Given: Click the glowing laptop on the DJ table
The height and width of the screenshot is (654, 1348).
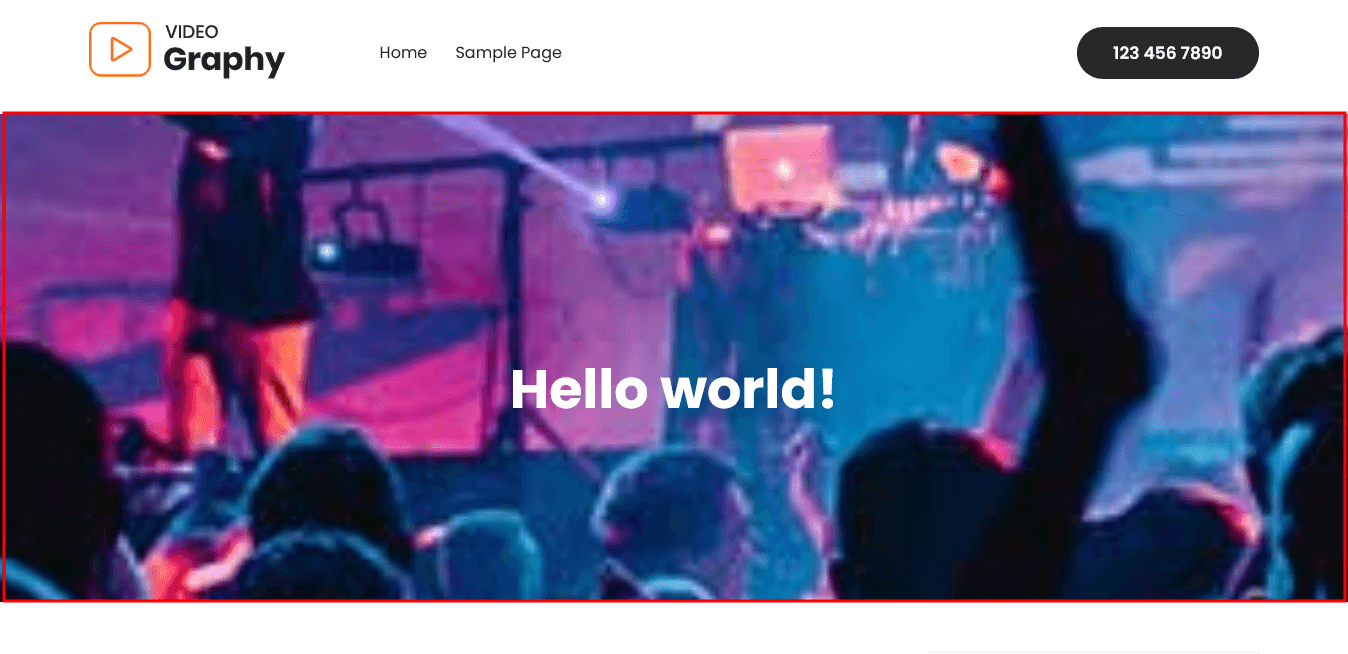Looking at the screenshot, I should [x=780, y=168].
